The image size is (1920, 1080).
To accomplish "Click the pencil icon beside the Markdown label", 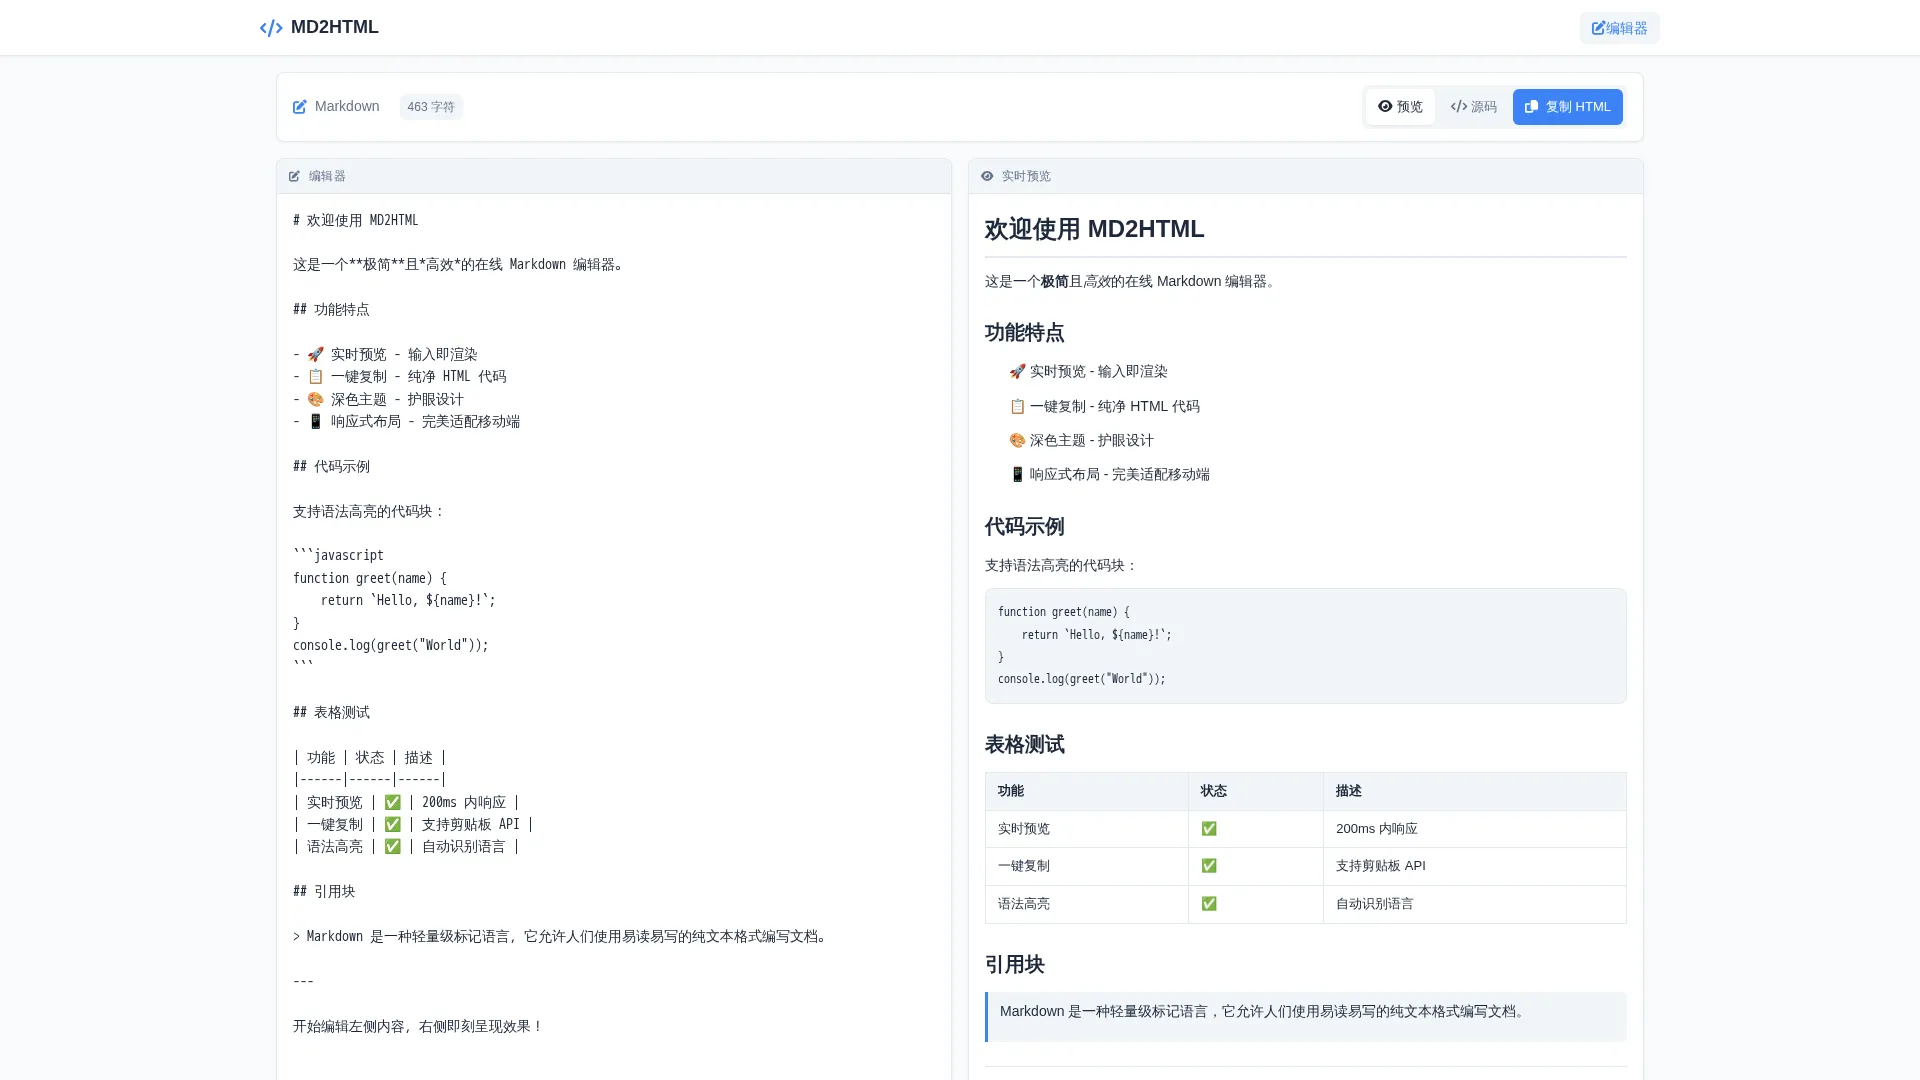I will pyautogui.click(x=299, y=106).
